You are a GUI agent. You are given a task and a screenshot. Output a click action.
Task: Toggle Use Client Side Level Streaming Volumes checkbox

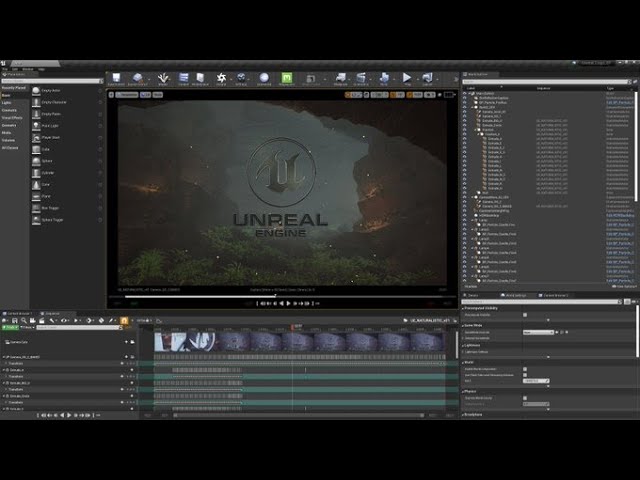coord(525,375)
